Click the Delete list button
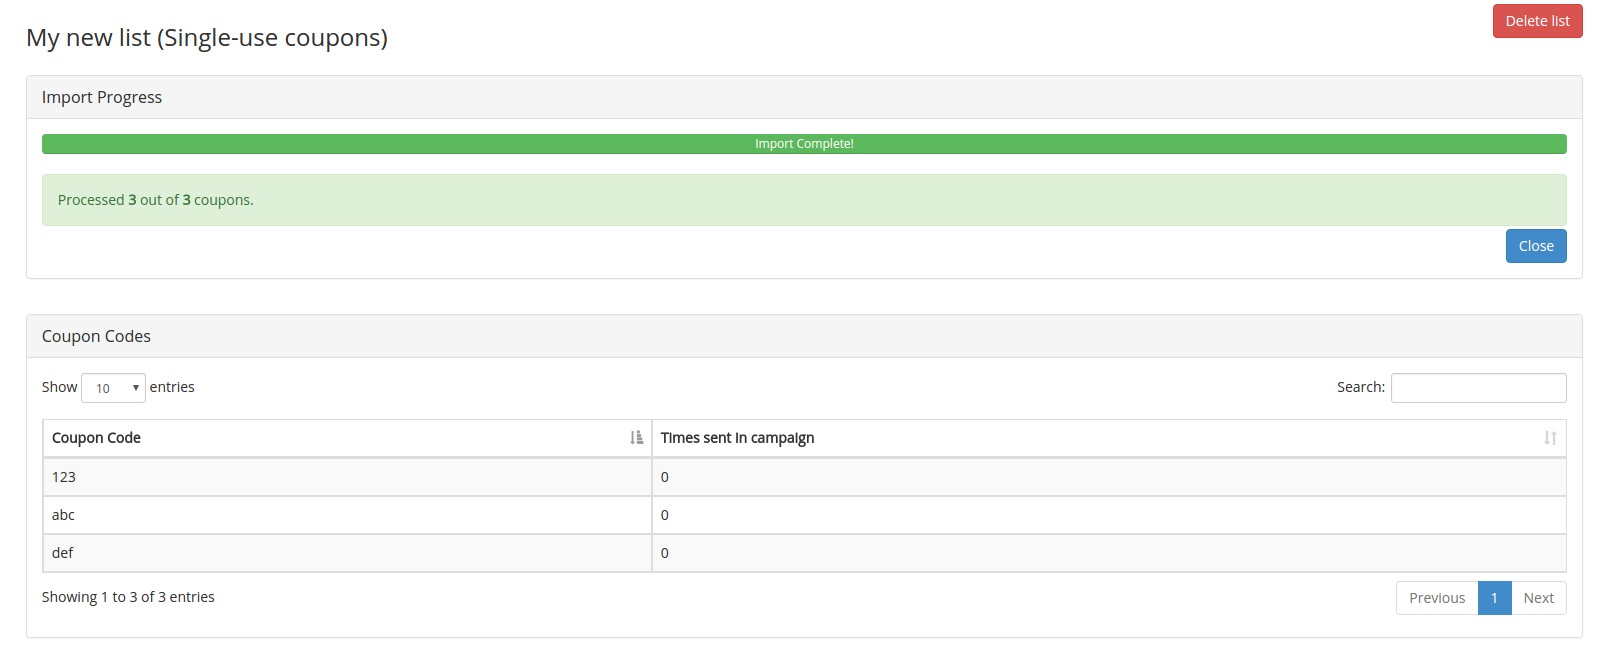 pyautogui.click(x=1537, y=21)
